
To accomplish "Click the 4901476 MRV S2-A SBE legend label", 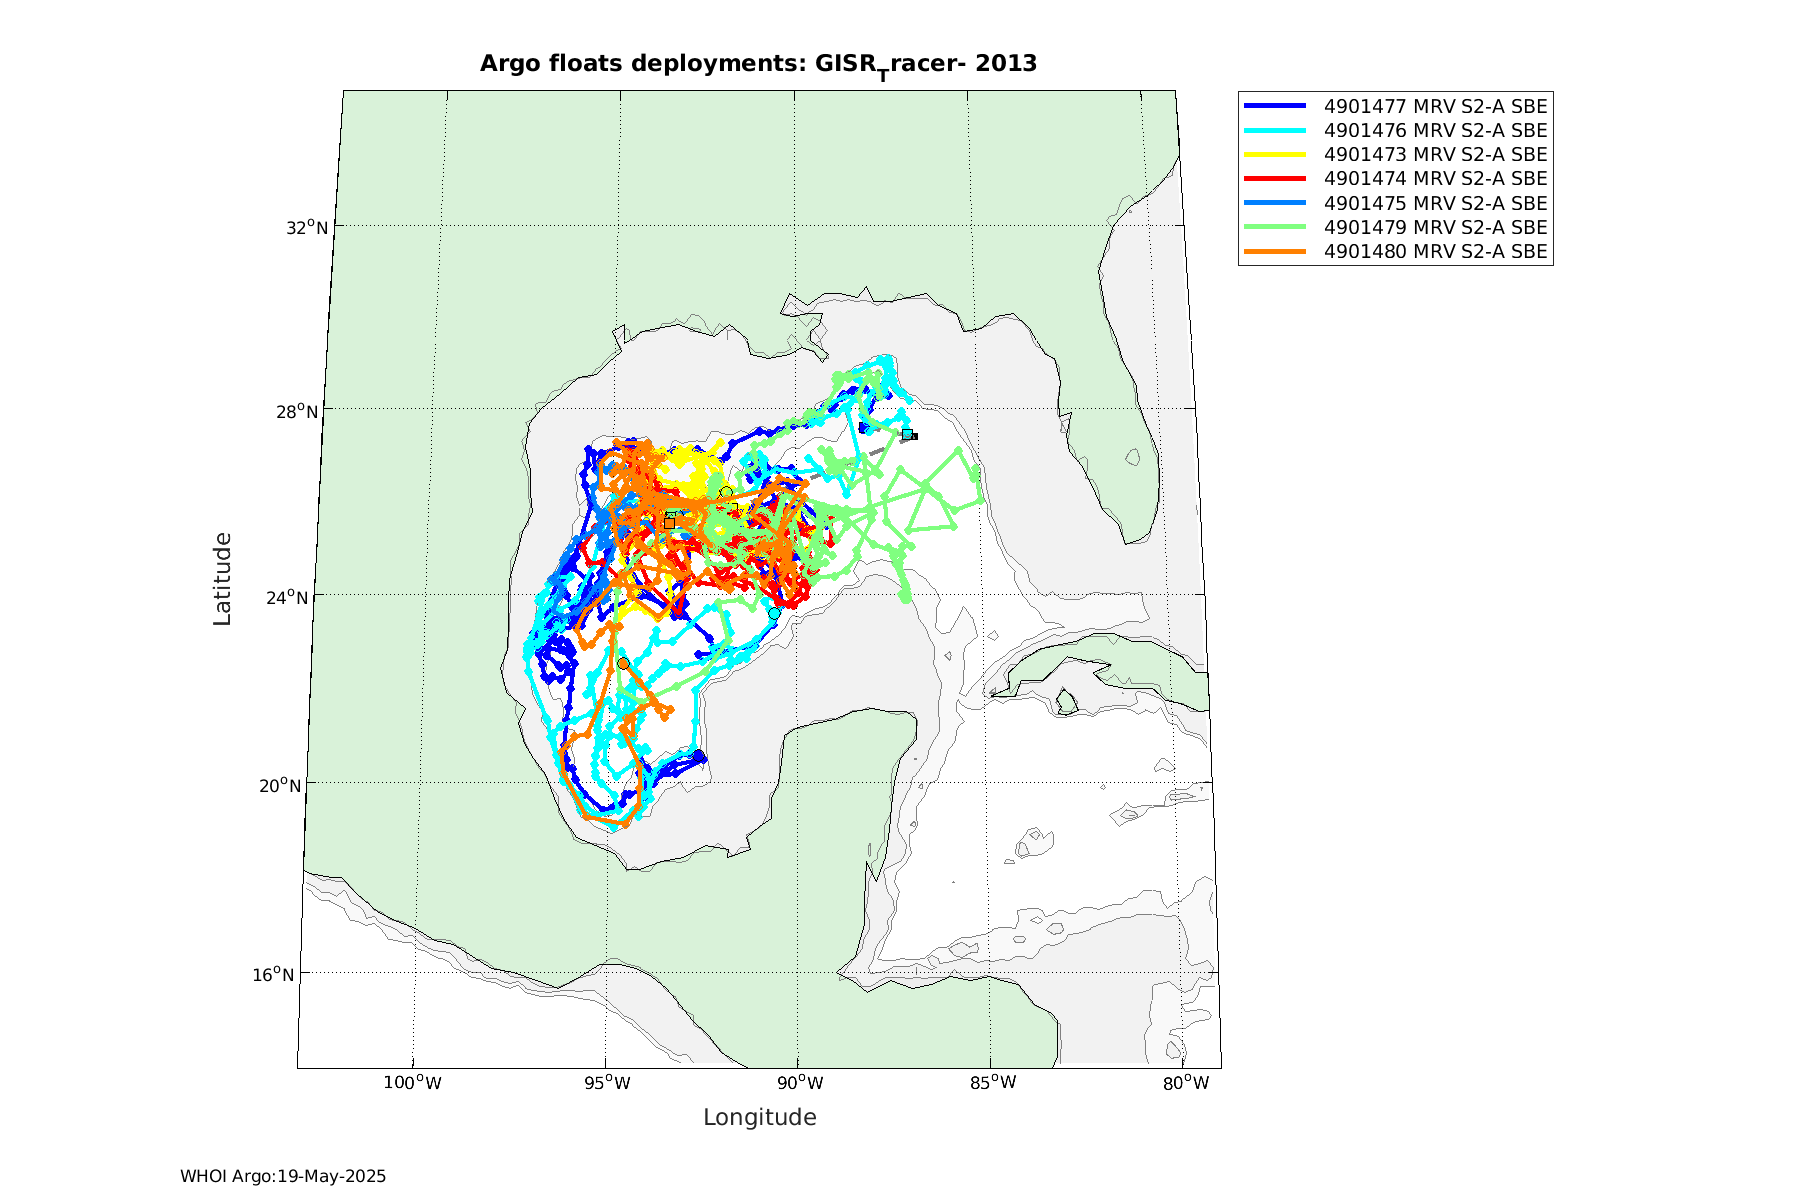I will point(1435,130).
